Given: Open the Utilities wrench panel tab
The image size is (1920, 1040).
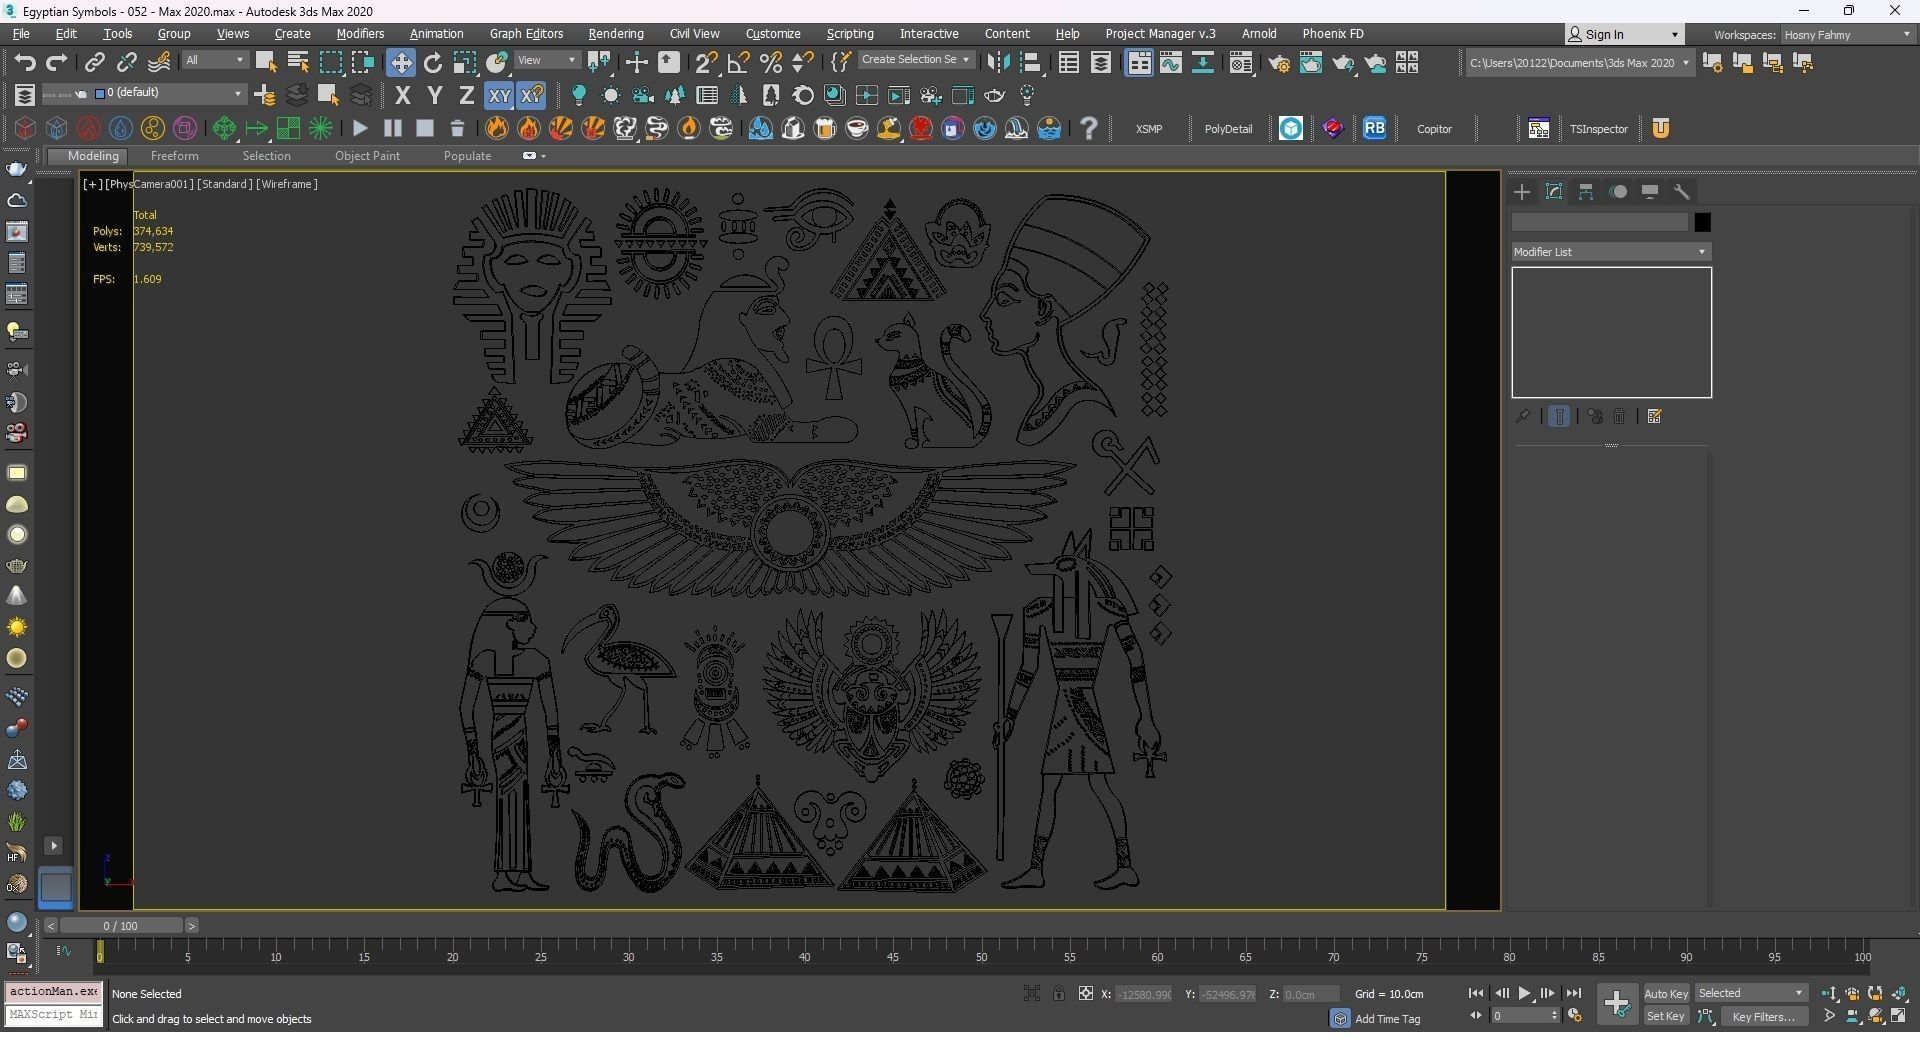Looking at the screenshot, I should click(x=1682, y=192).
